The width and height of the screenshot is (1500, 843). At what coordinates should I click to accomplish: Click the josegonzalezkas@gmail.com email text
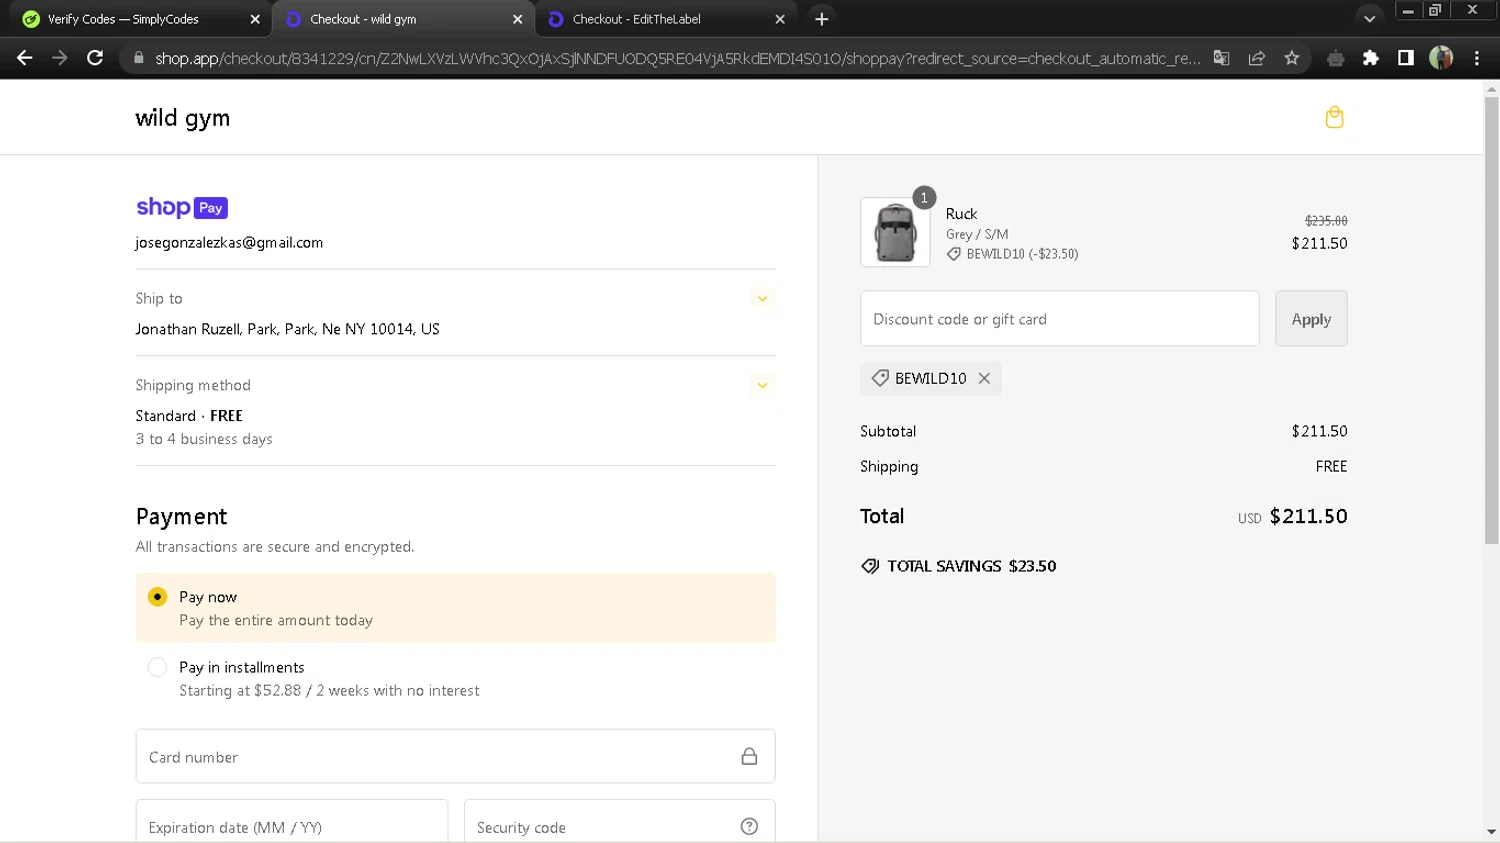point(229,243)
